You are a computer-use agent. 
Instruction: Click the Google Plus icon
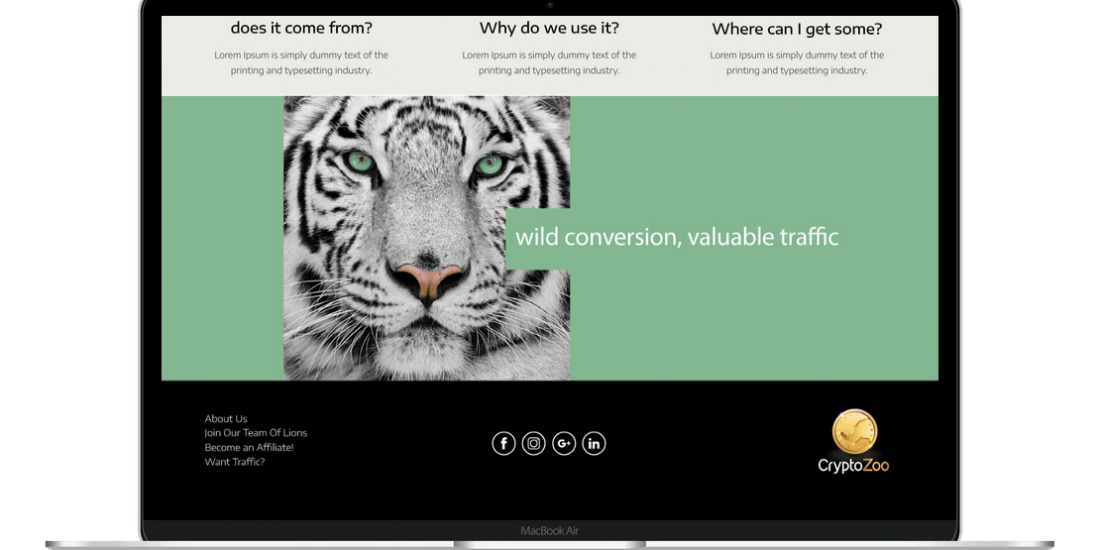click(564, 443)
